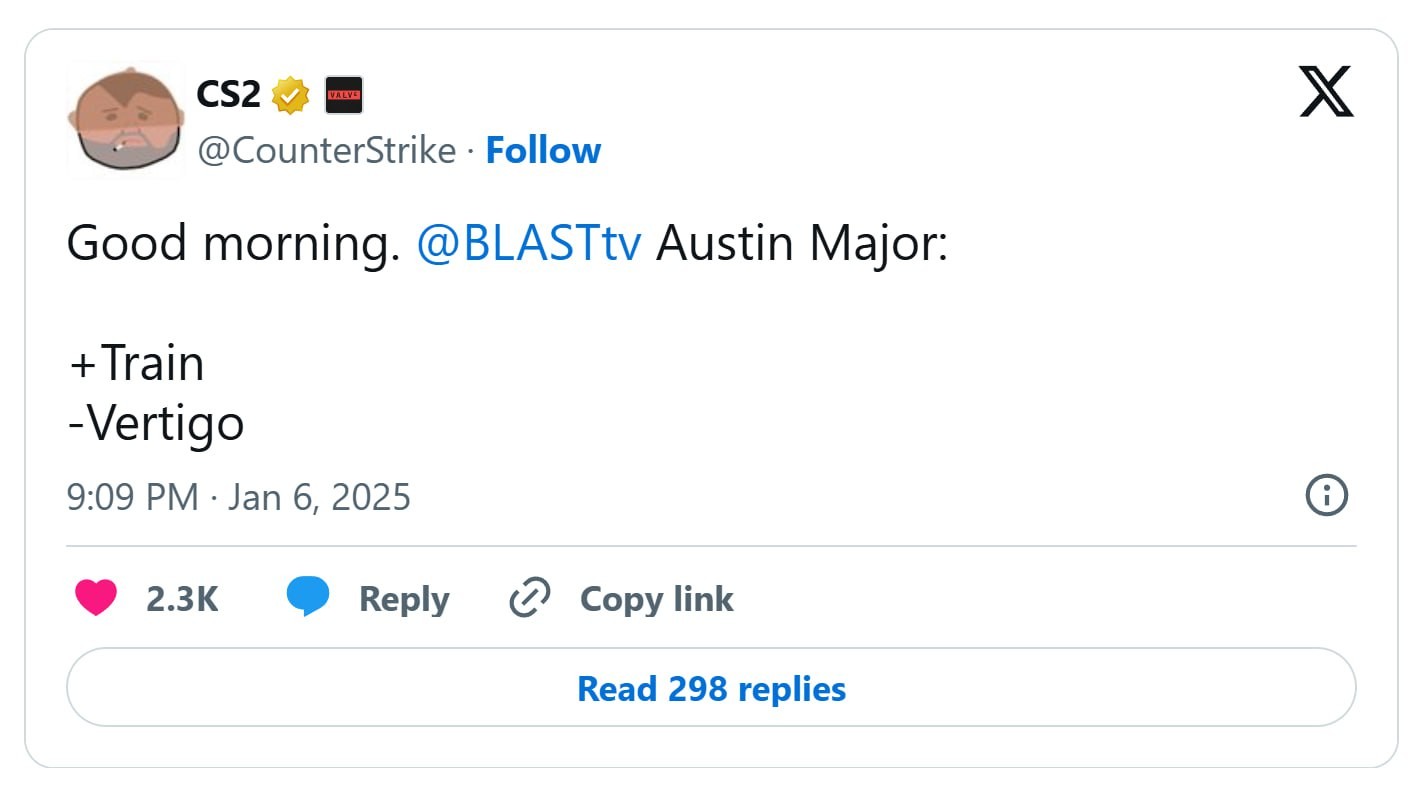
Task: Click the X logo icon
Action: 1326,92
